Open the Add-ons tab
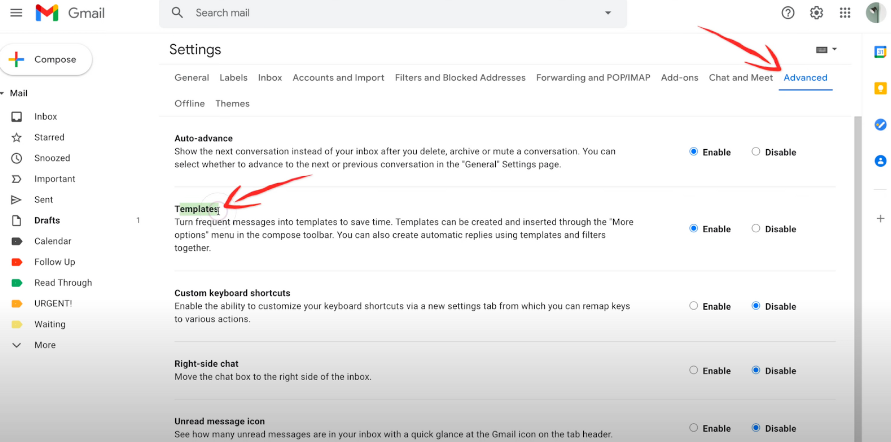The height and width of the screenshot is (442, 891). pos(680,78)
